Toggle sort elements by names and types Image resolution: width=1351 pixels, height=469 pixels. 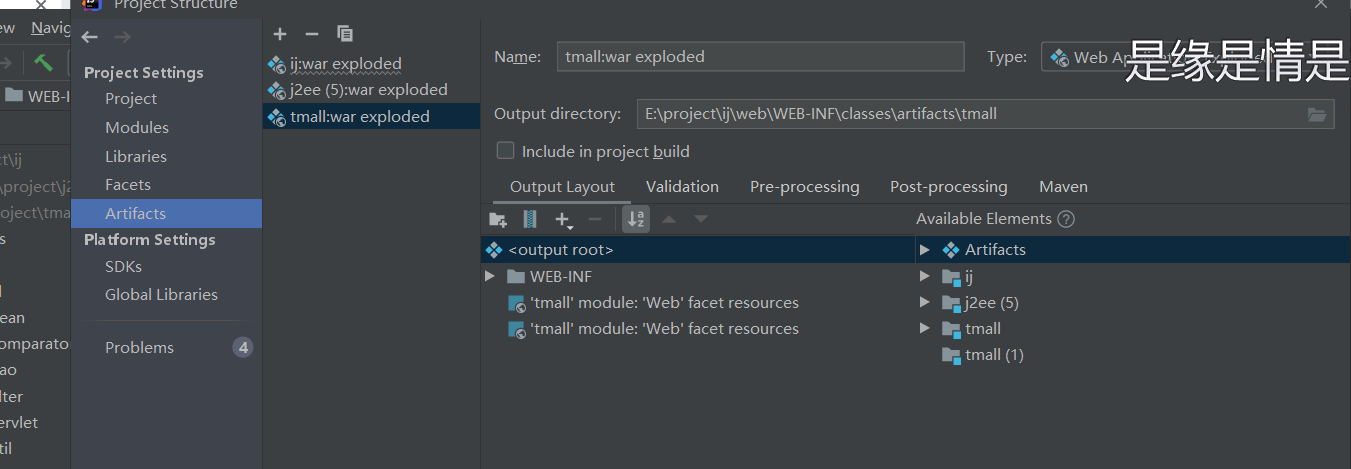(635, 219)
